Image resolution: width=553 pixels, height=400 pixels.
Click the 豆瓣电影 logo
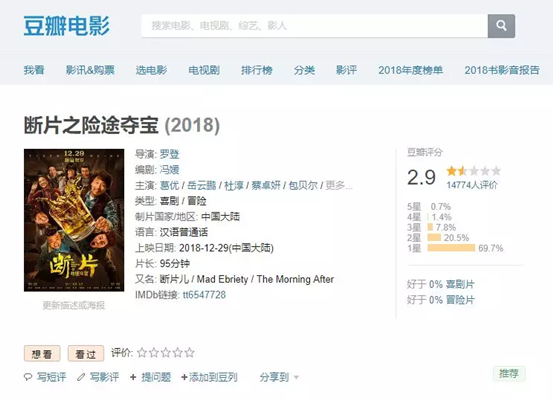click(x=67, y=26)
